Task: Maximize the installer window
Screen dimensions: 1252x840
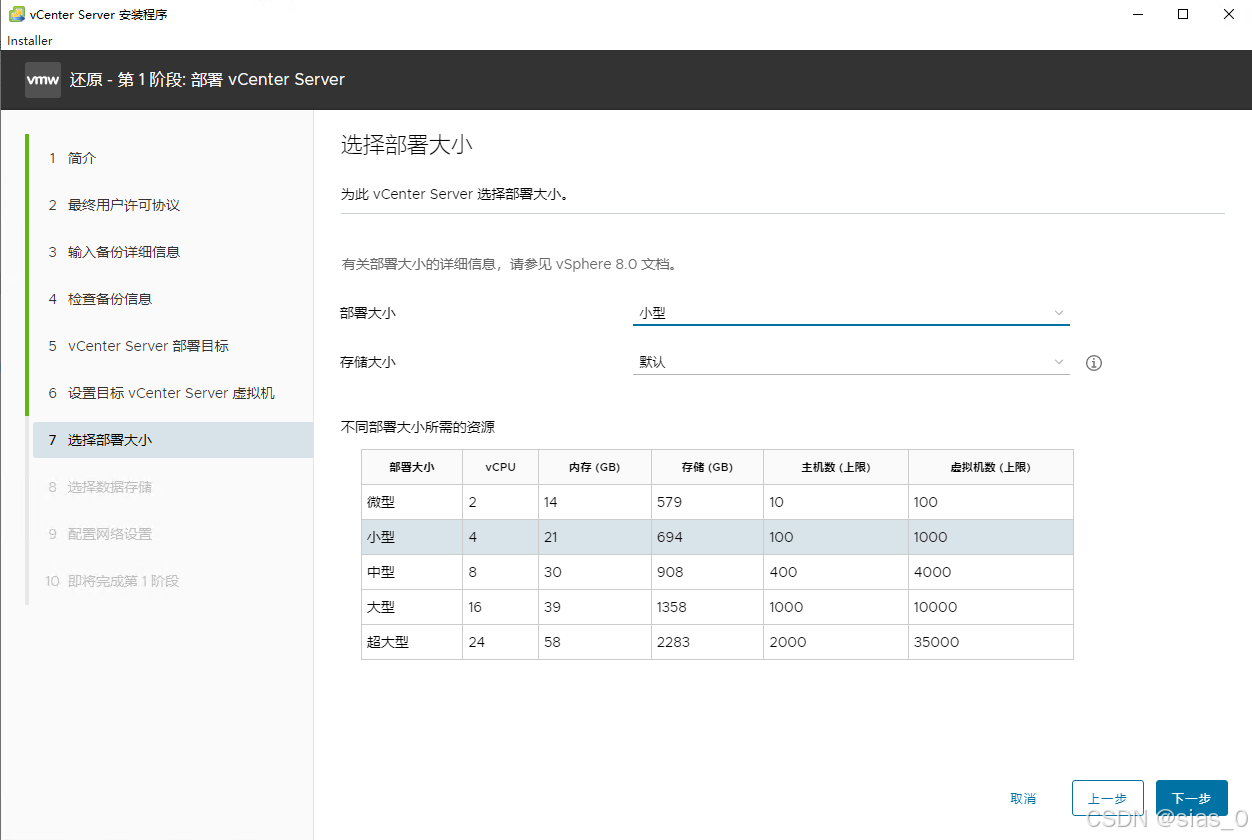Action: [1183, 14]
